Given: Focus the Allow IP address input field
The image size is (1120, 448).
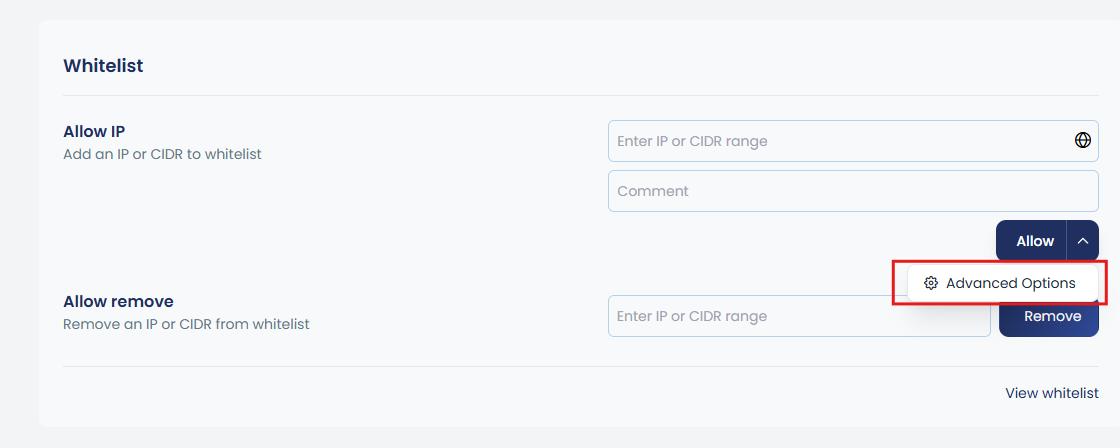Looking at the screenshot, I should coord(835,141).
